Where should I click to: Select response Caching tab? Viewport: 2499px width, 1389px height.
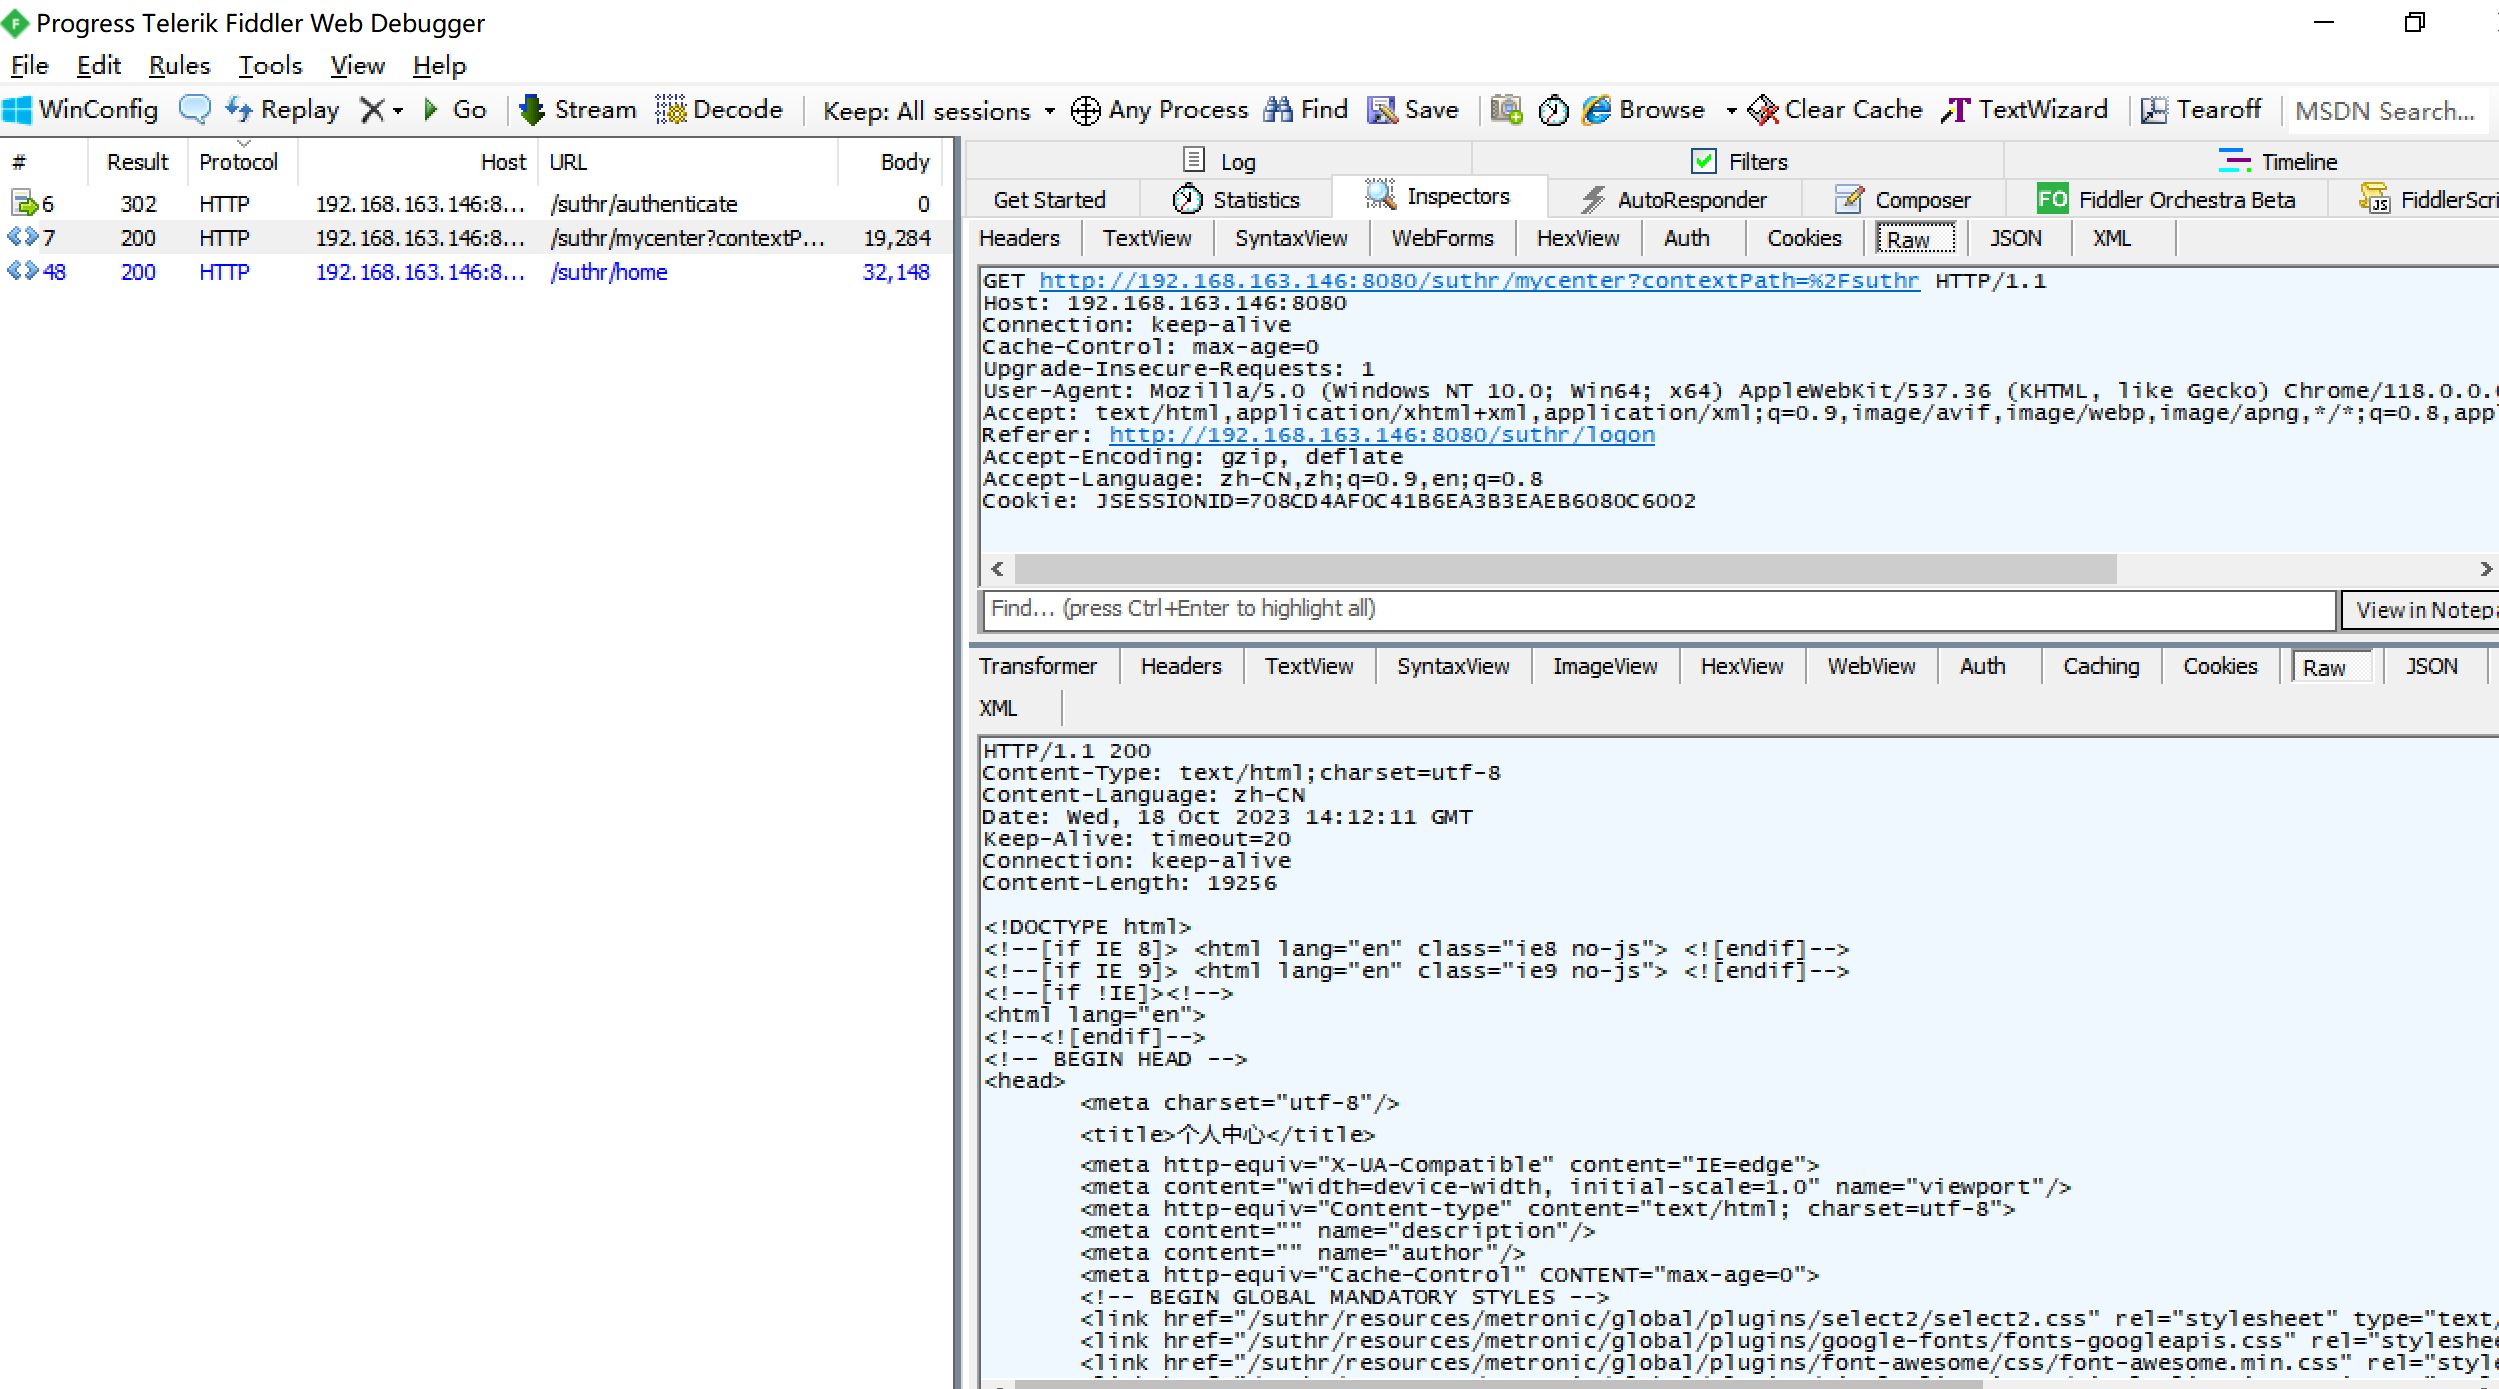[x=2101, y=667]
